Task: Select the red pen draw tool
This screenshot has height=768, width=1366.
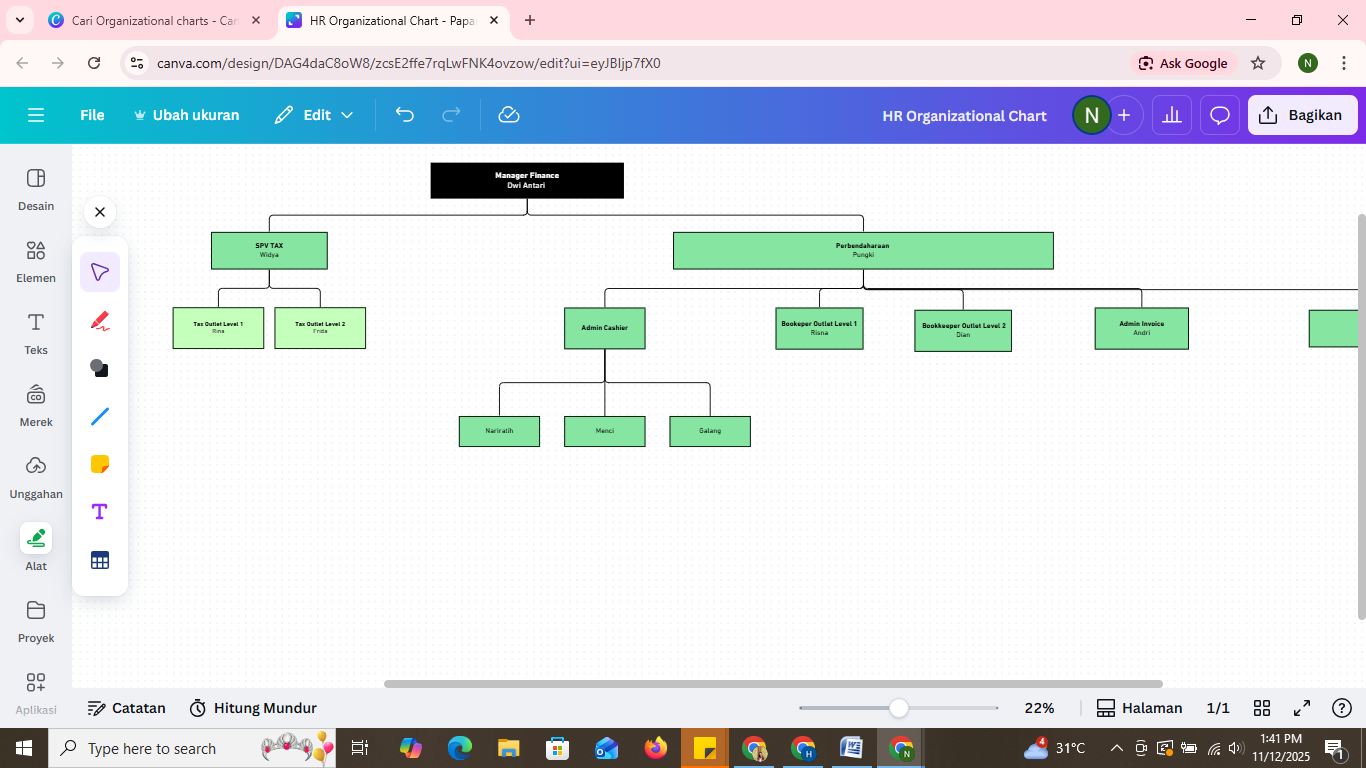Action: pyautogui.click(x=100, y=321)
